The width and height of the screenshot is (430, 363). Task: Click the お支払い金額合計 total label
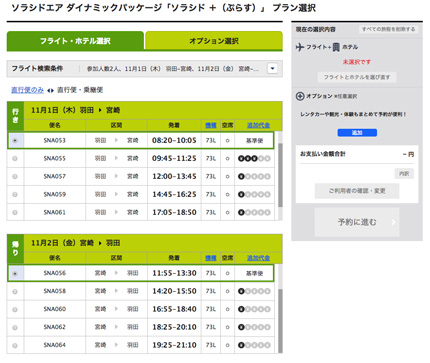pos(323,154)
